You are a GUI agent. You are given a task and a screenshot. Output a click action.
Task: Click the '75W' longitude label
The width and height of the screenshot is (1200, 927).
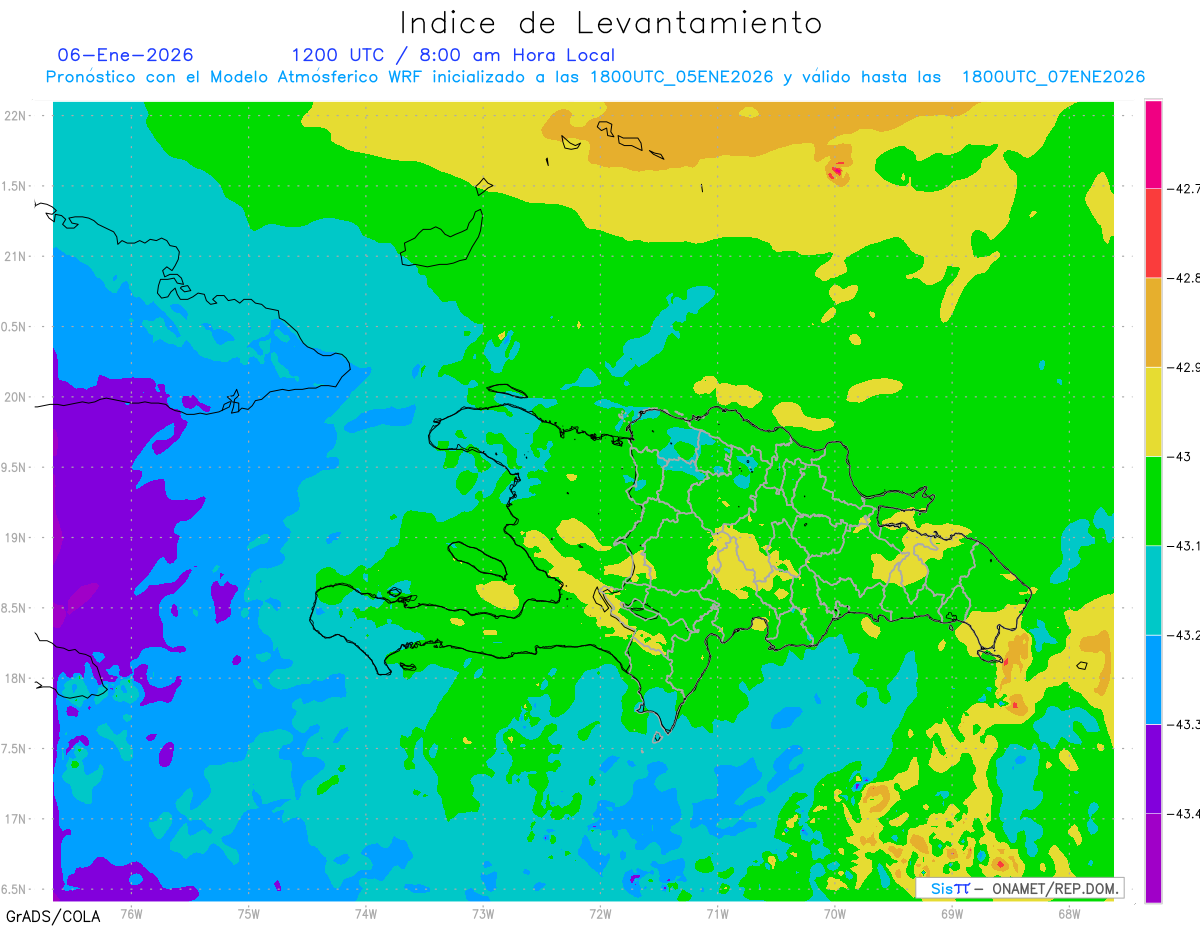click(x=248, y=913)
